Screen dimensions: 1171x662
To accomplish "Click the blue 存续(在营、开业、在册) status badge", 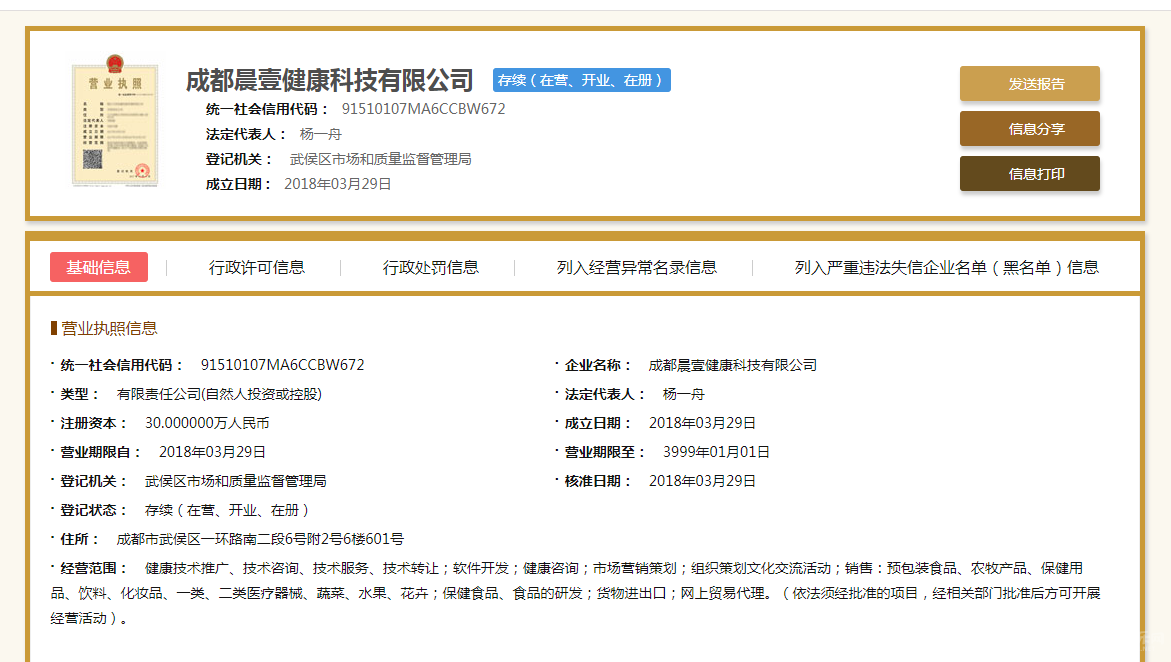I will pos(582,80).
